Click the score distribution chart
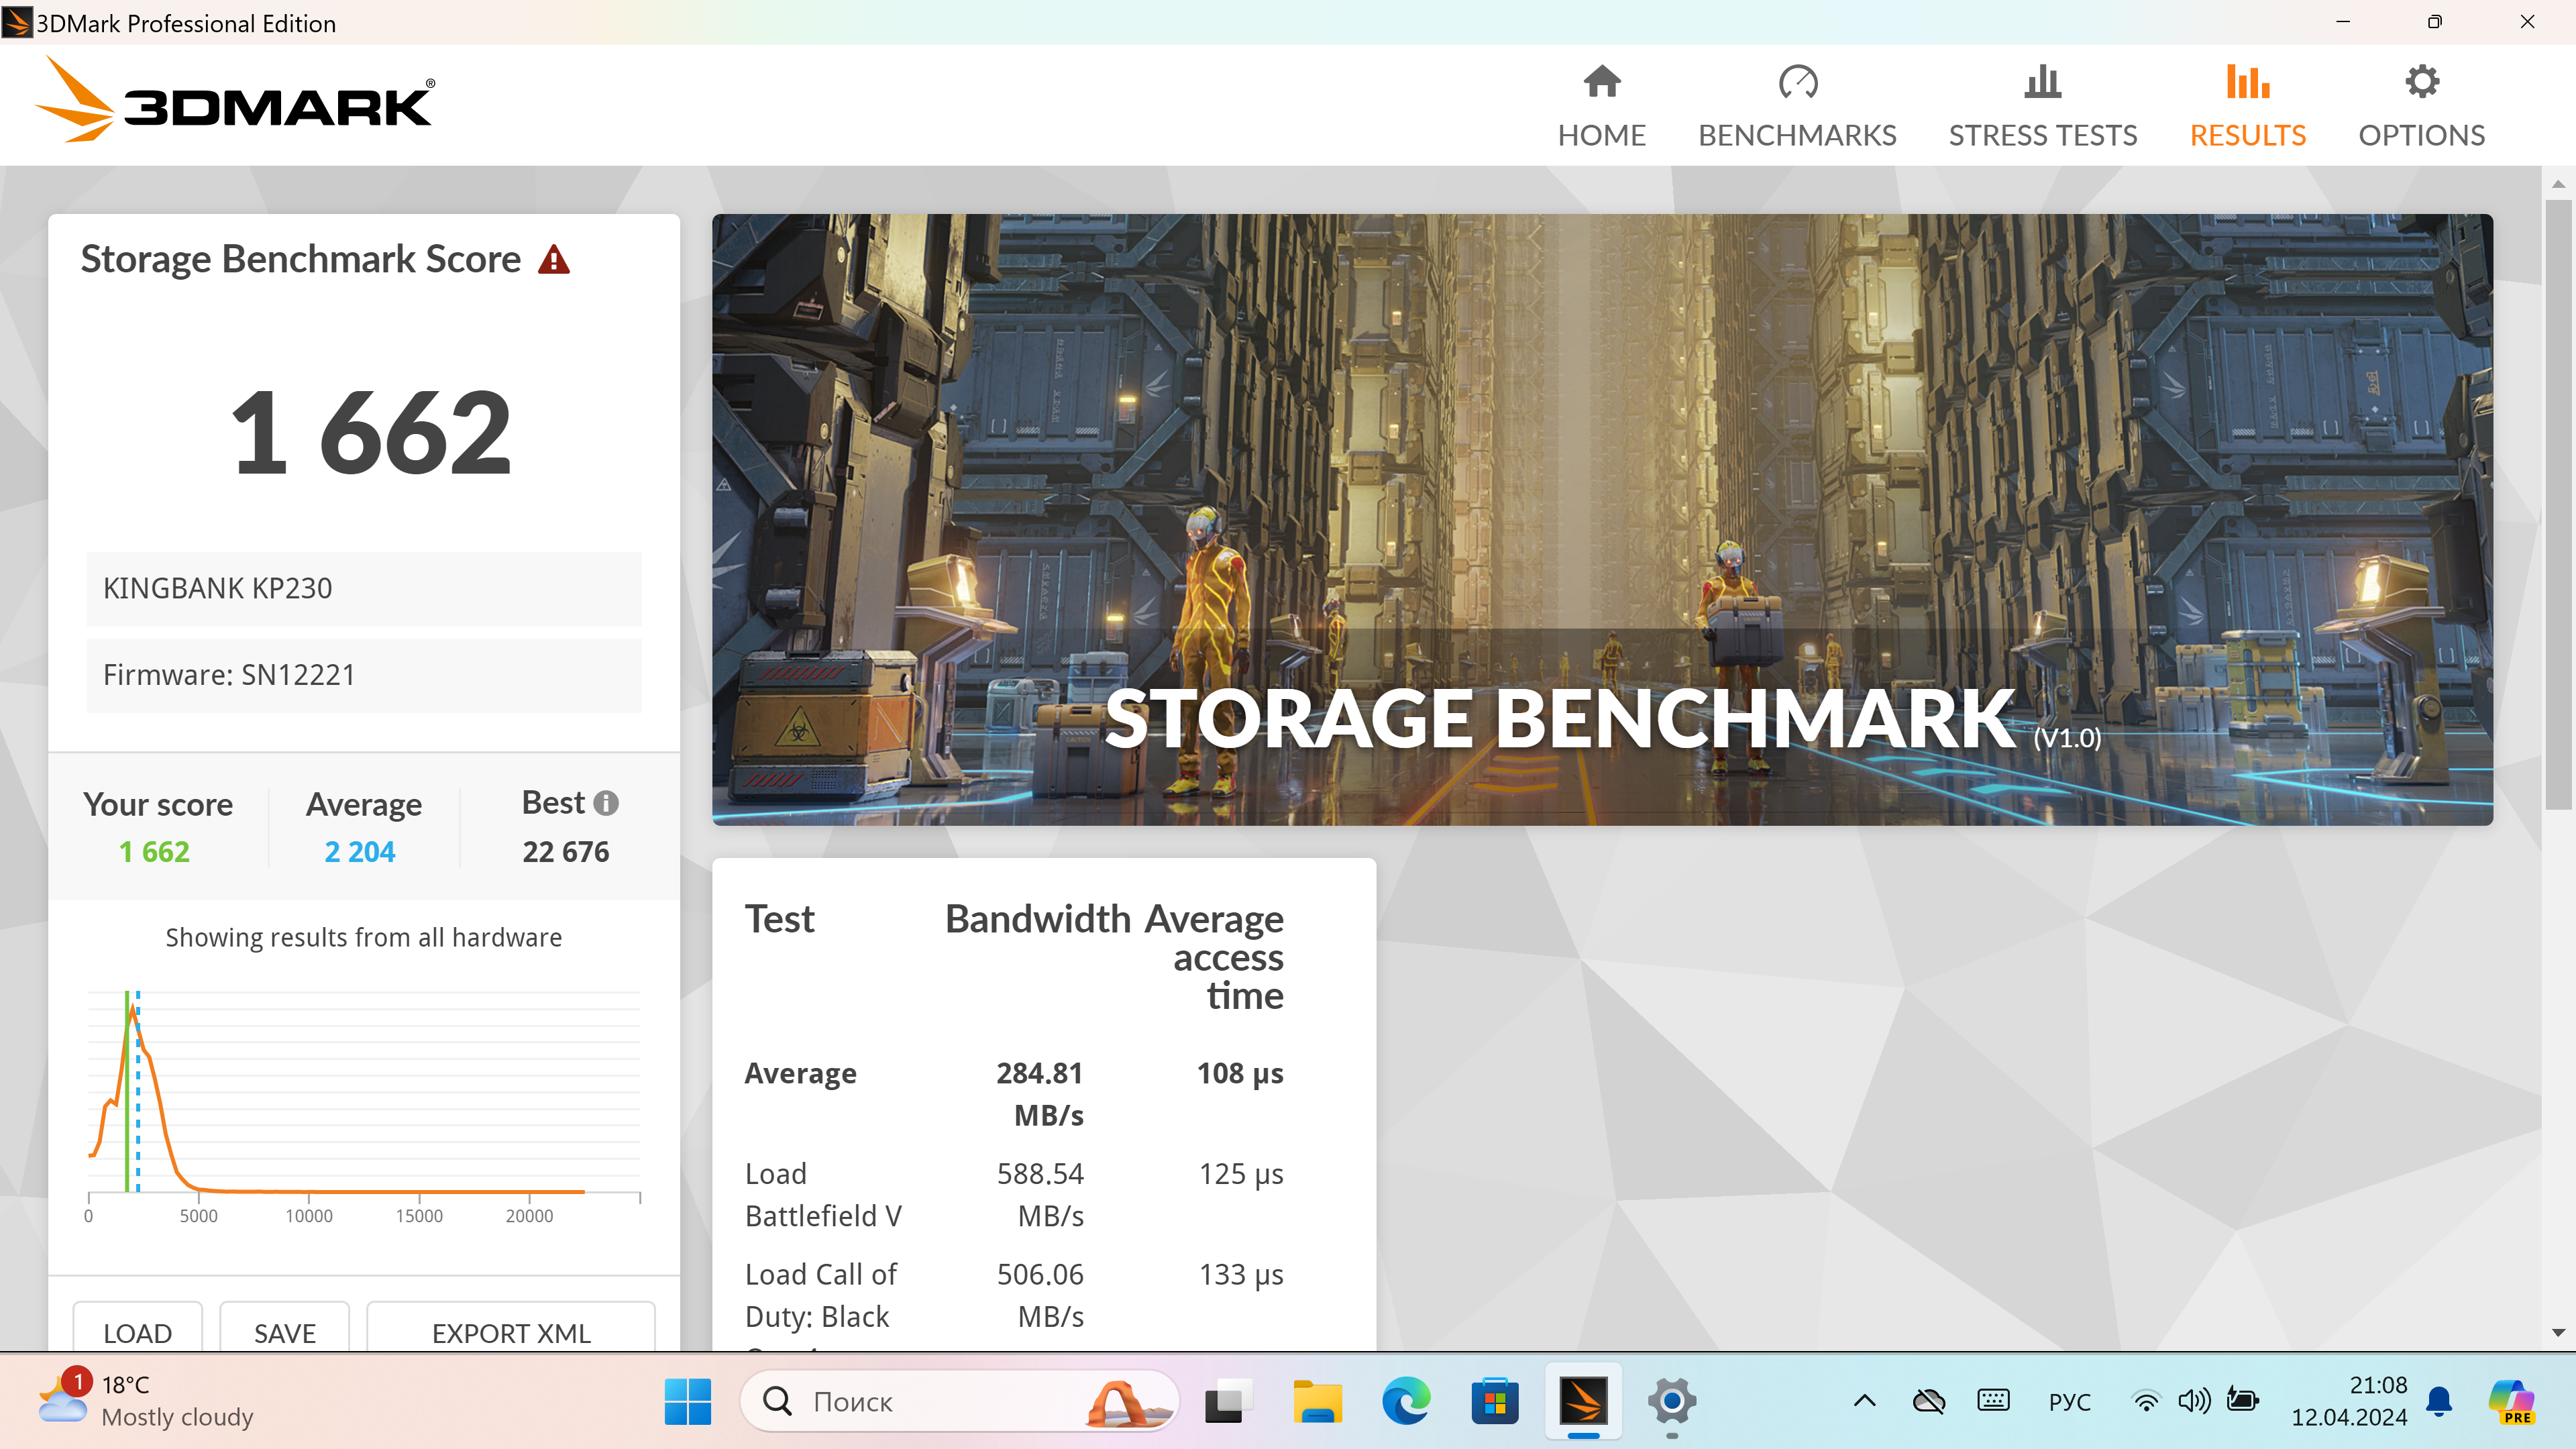The image size is (2576, 1449). (363, 1095)
